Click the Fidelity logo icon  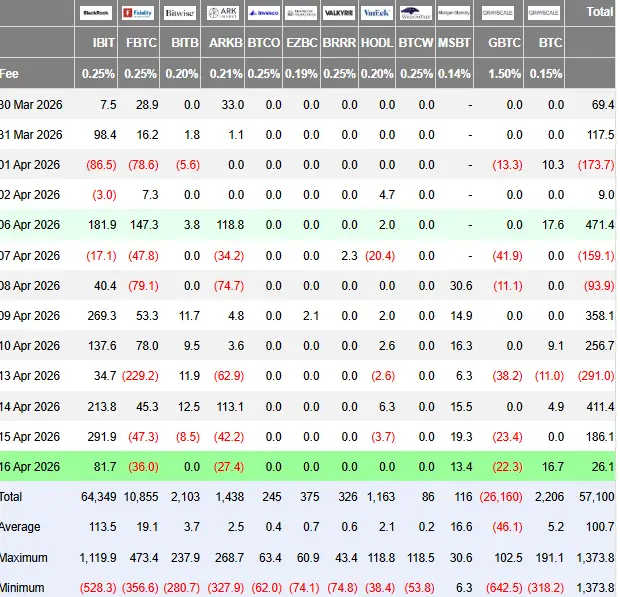coord(138,13)
